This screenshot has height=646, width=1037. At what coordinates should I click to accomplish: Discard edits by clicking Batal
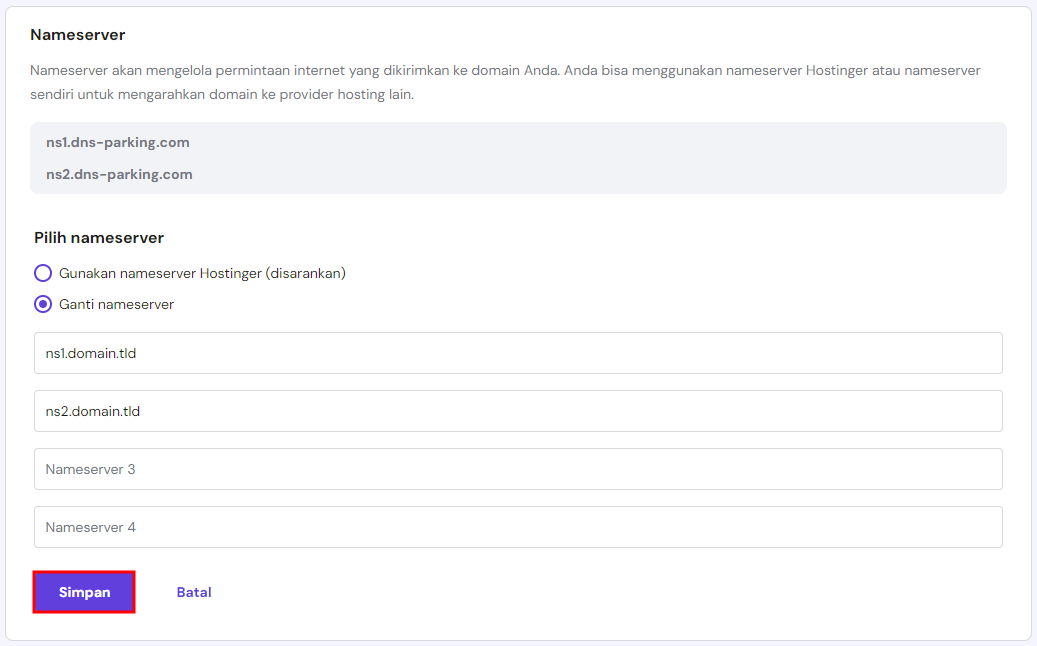[x=194, y=592]
